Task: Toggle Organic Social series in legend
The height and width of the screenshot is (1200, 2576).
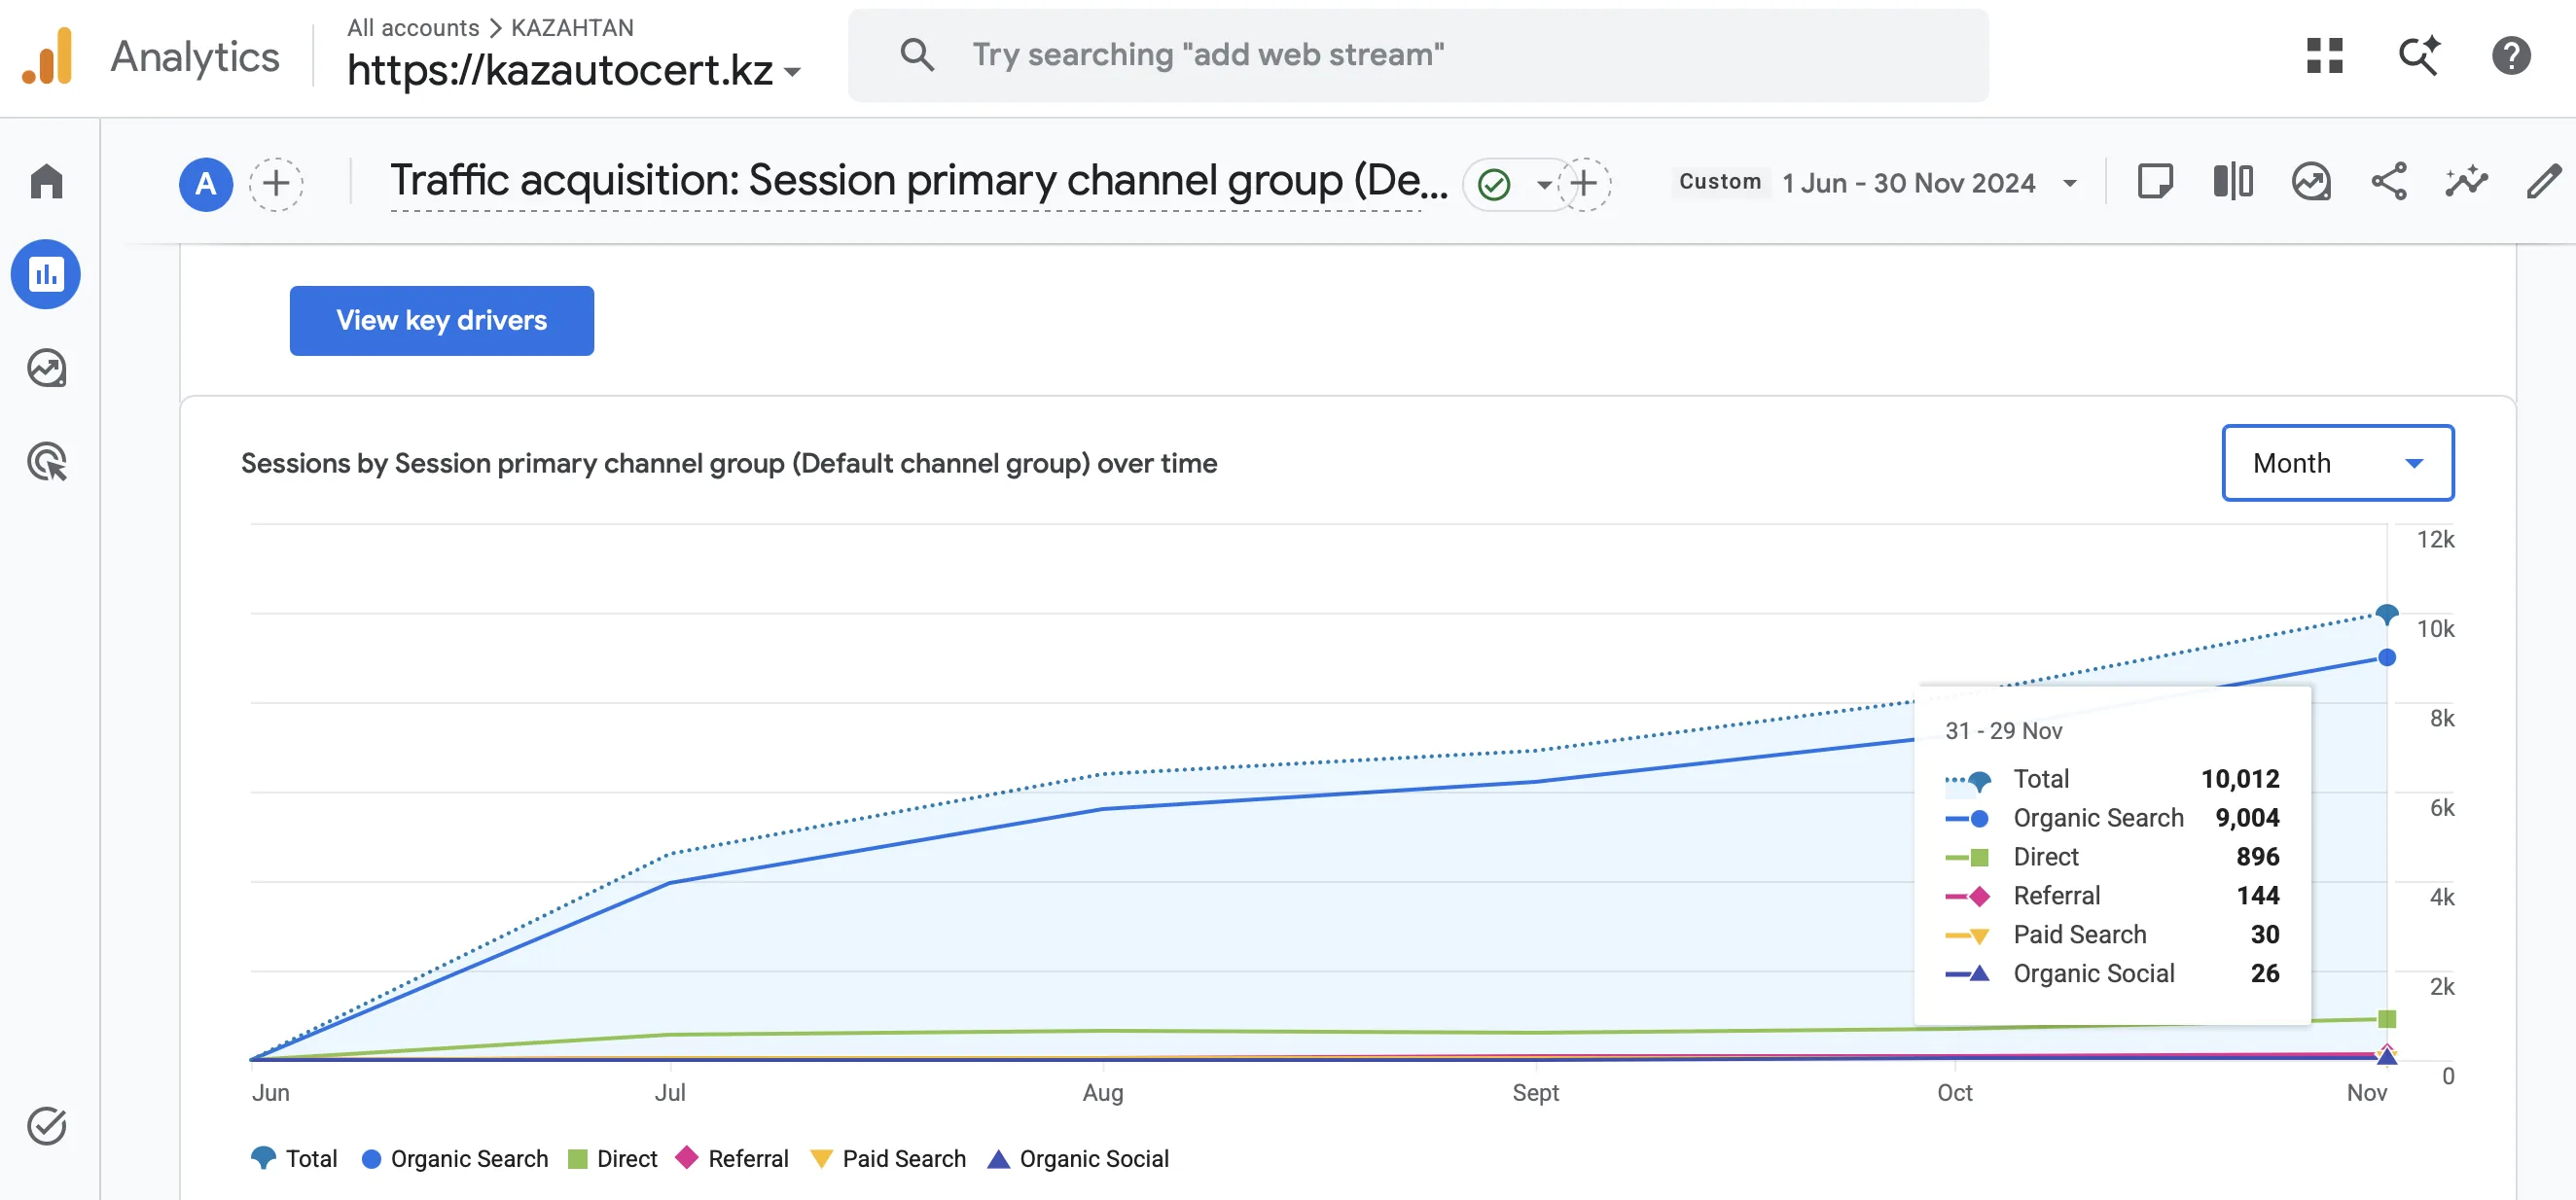Action: click(1078, 1158)
